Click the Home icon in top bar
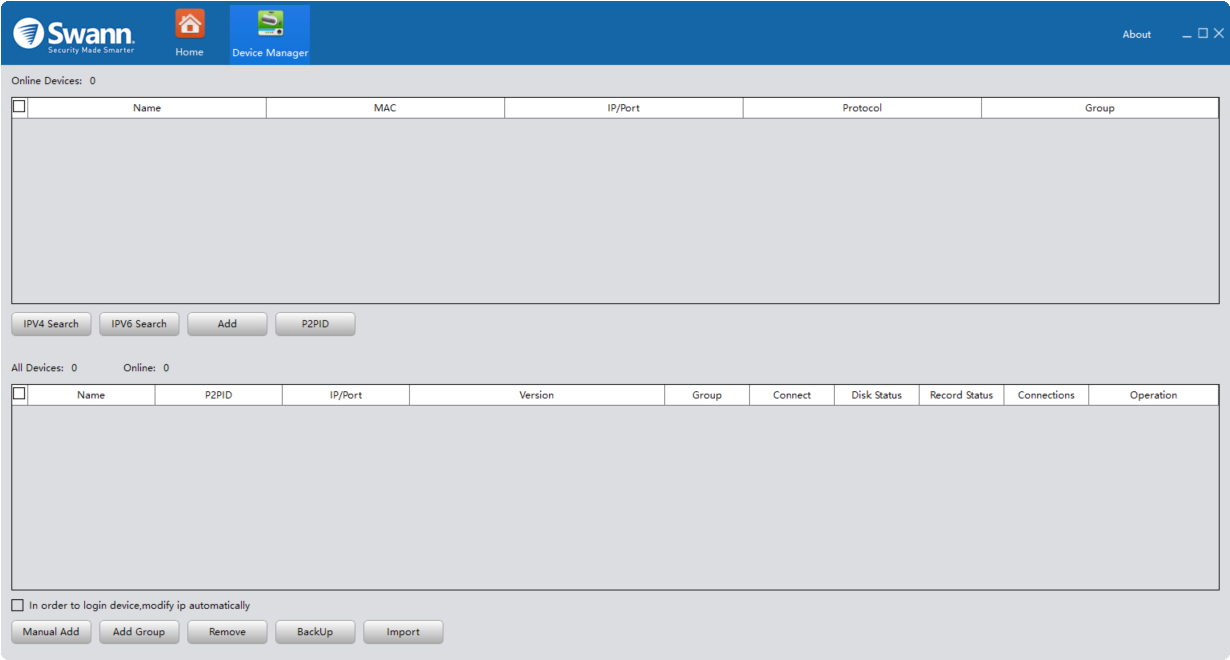 [x=189, y=24]
